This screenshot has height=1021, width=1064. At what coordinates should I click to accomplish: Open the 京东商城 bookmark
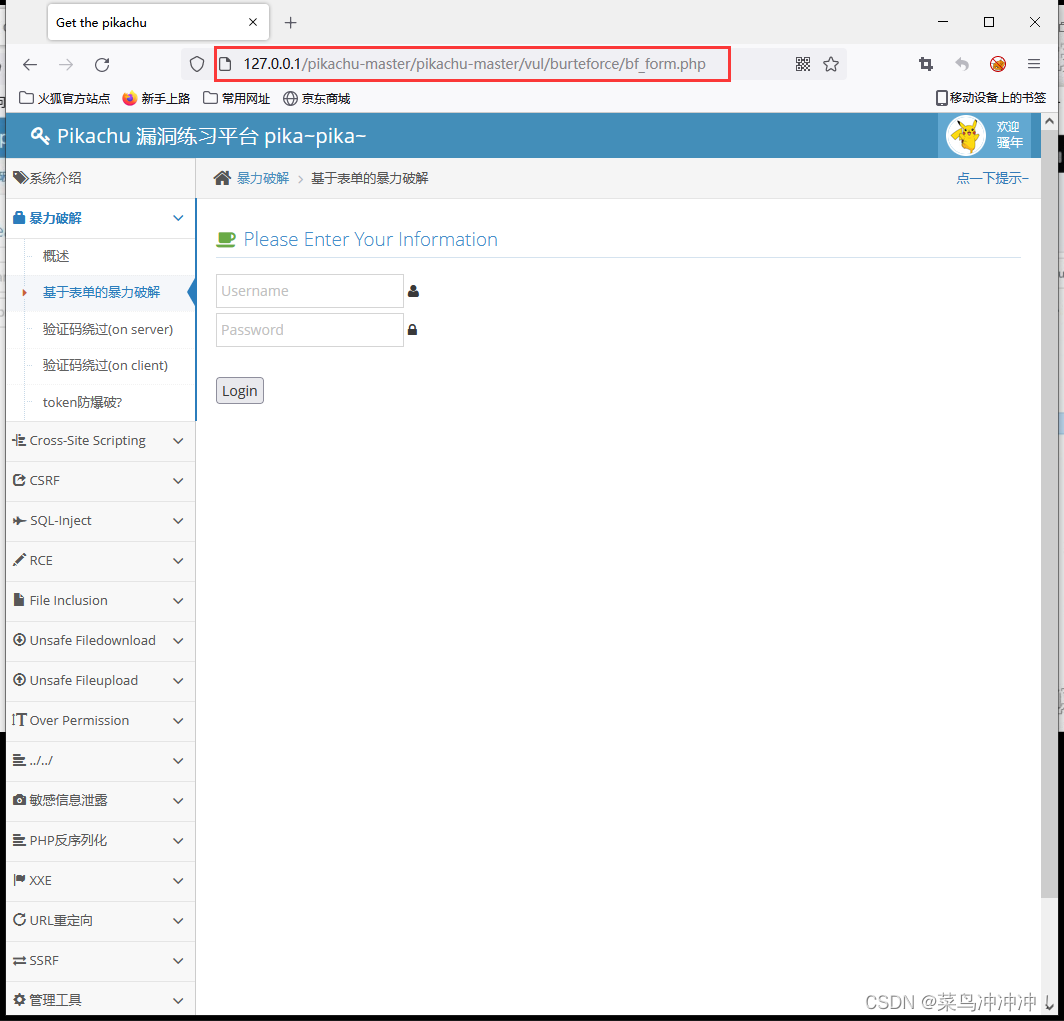click(x=316, y=98)
